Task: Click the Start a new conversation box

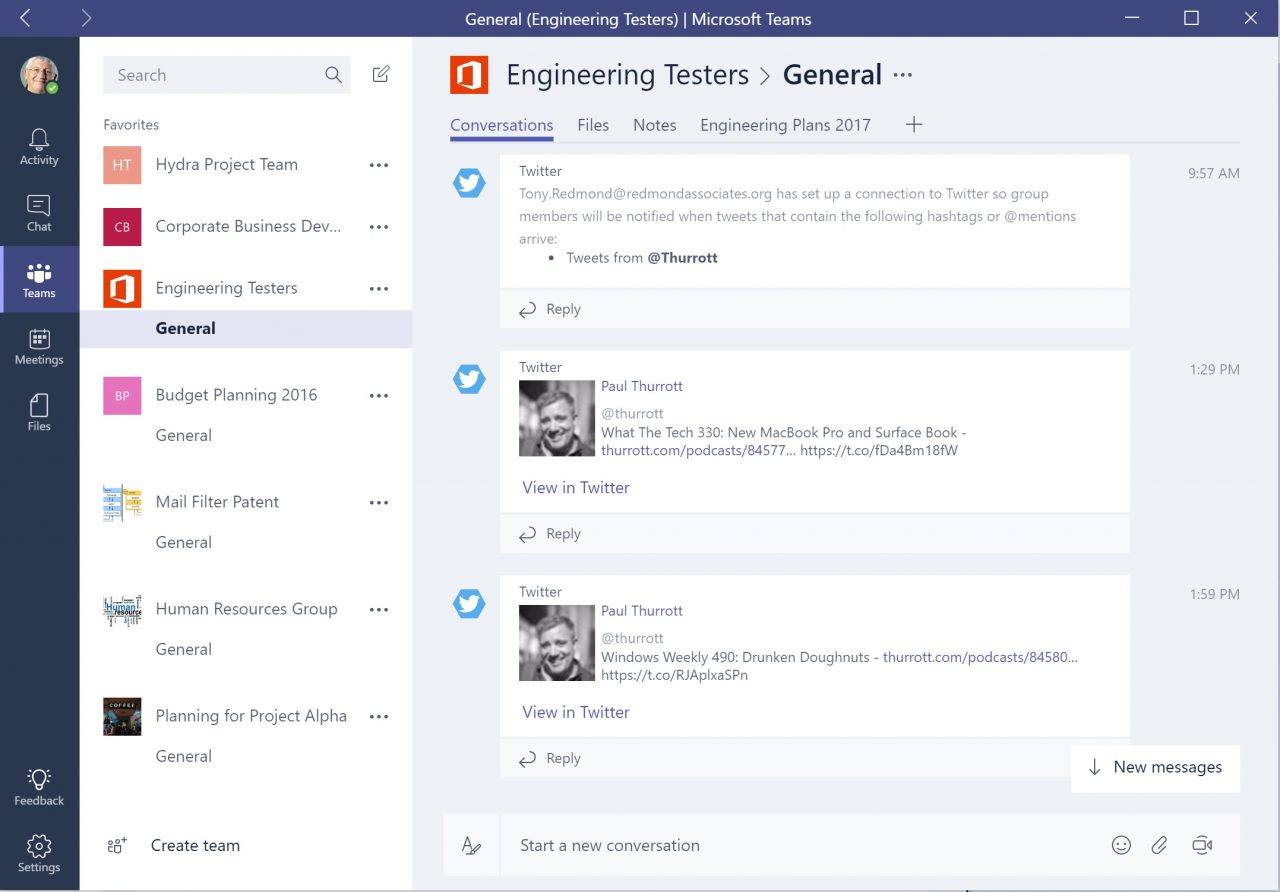Action: 800,845
